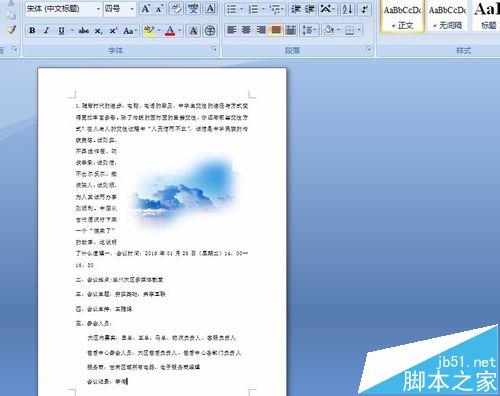
Task: Click the Copy icon in the Clipboard group
Action: click(x=12, y=15)
